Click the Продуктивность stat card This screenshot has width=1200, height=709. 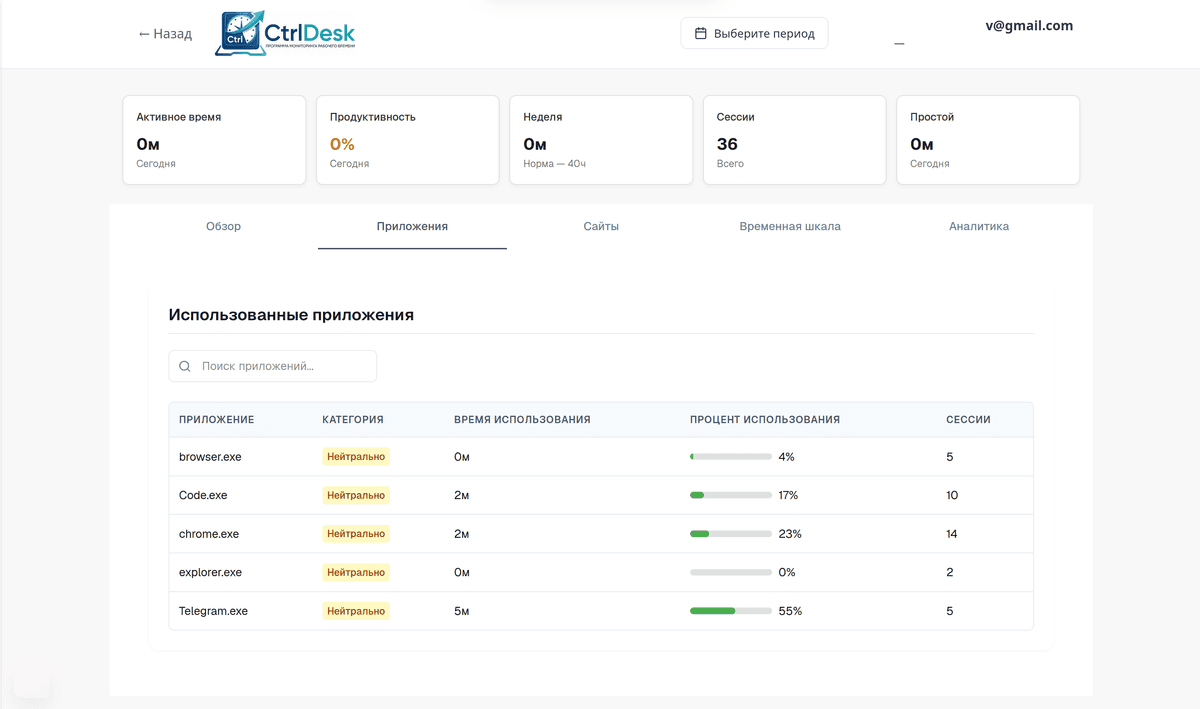[x=407, y=140]
